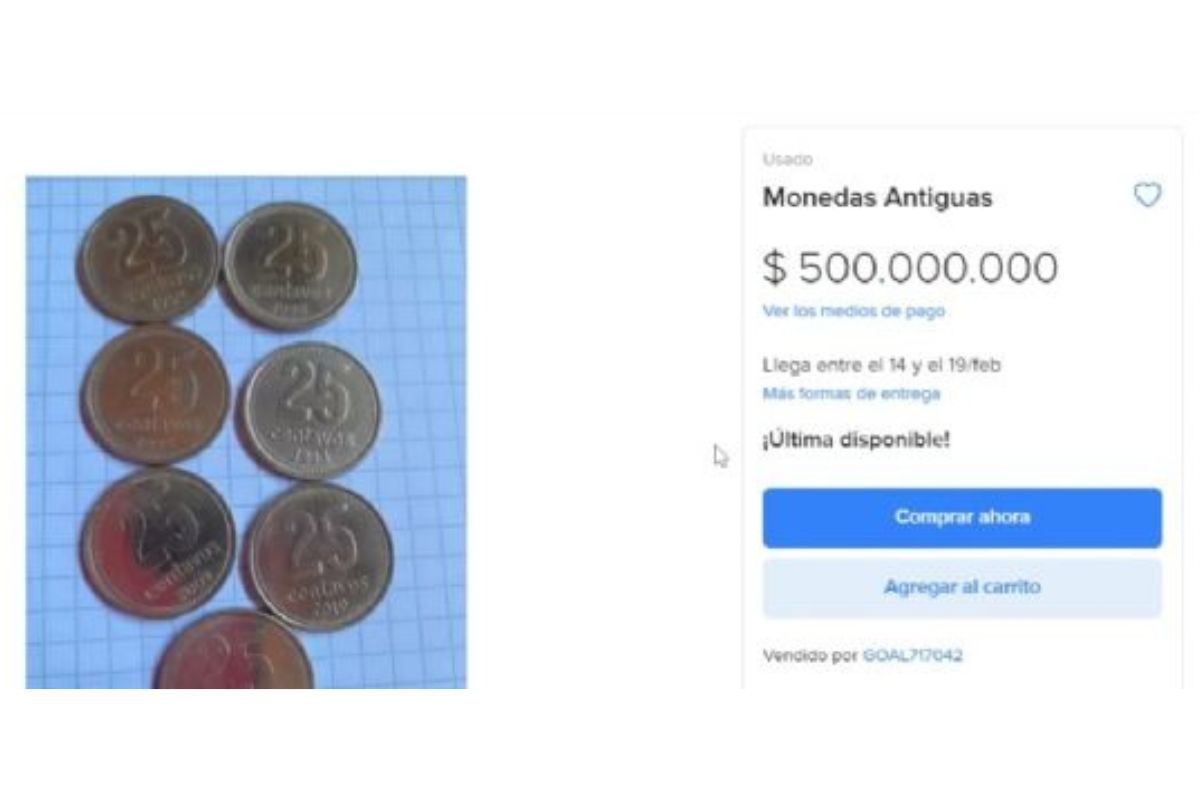
Task: Click the left coin in second row
Action: point(156,394)
